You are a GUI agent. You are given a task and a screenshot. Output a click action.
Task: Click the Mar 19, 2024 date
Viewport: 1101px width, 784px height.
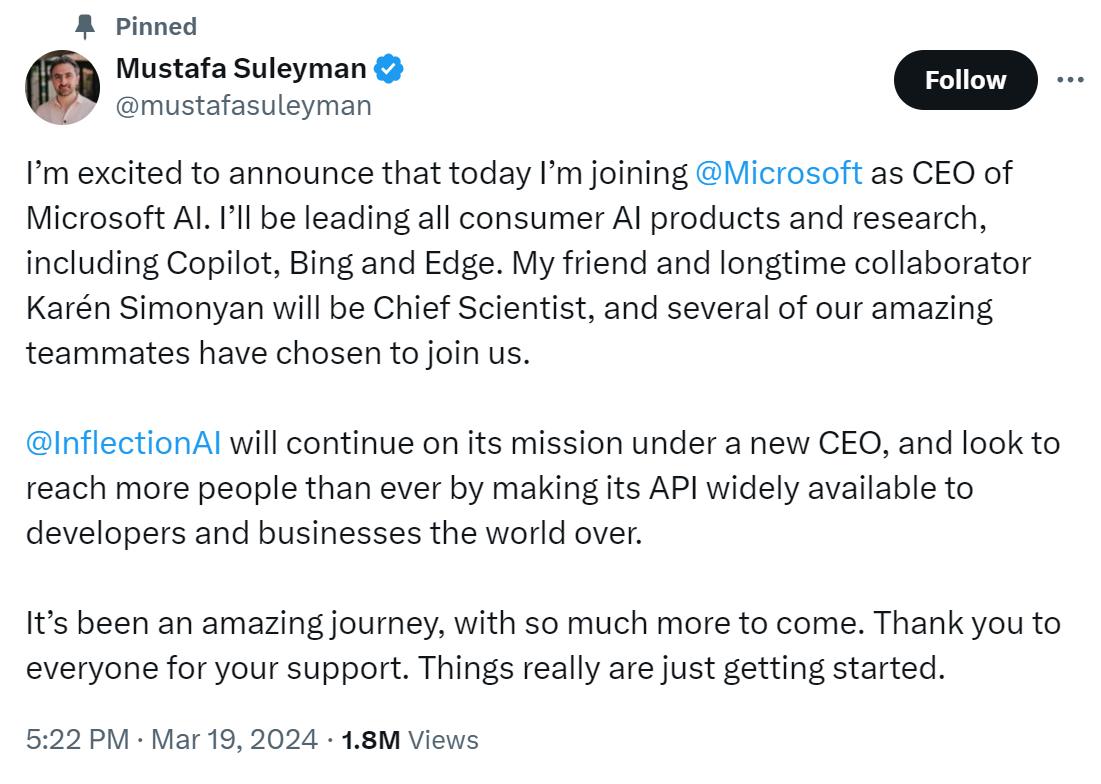pos(234,740)
